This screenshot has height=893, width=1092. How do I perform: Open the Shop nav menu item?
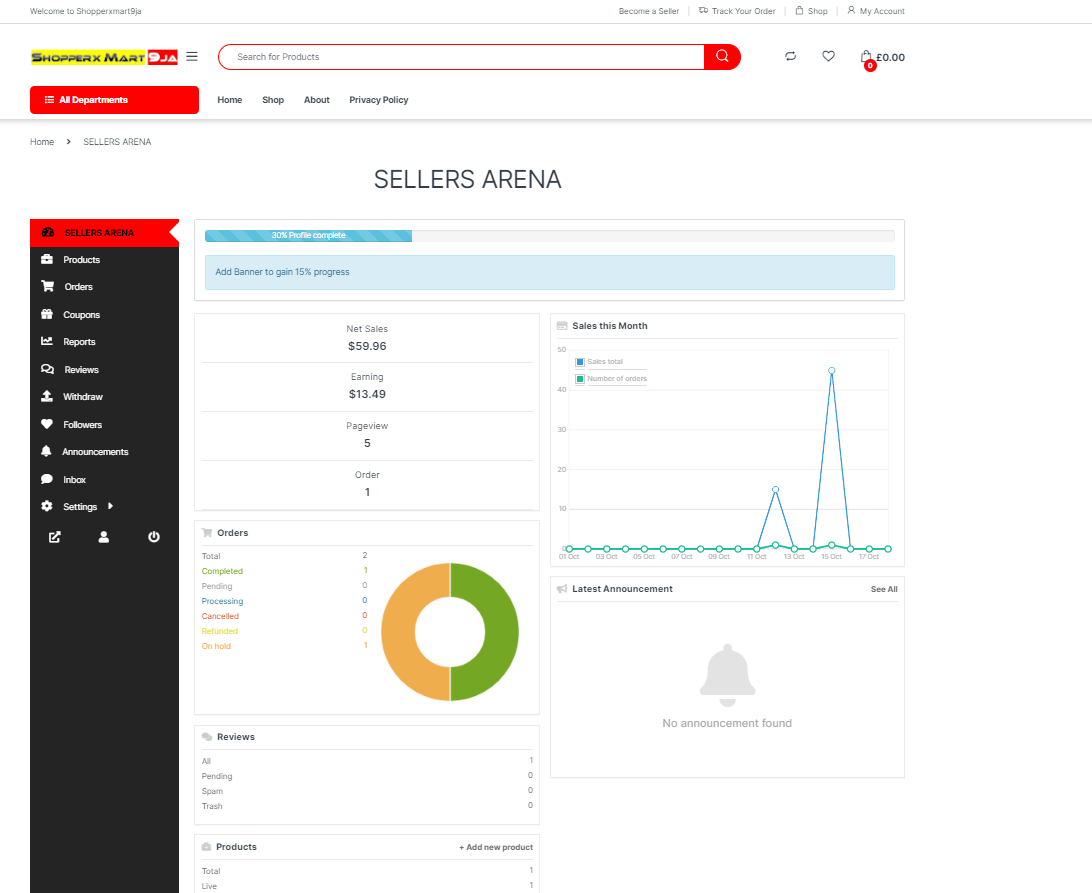tap(273, 100)
